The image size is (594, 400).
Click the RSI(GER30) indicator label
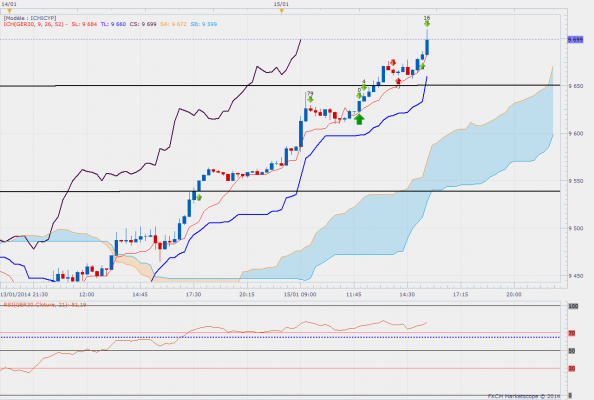pyautogui.click(x=45, y=305)
